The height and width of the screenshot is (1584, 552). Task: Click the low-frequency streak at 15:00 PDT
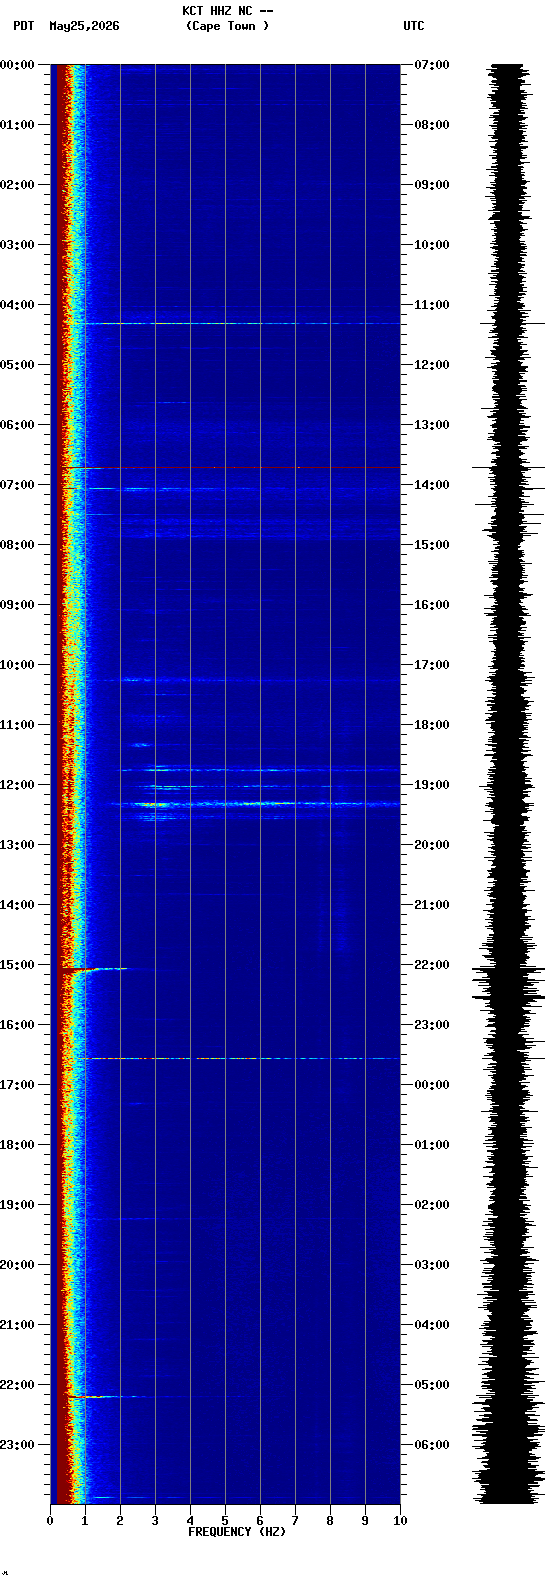[x=95, y=969]
